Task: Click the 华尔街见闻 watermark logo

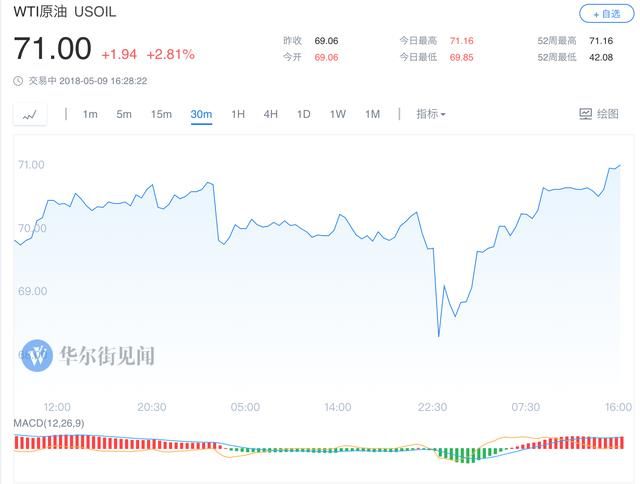Action: [37, 355]
